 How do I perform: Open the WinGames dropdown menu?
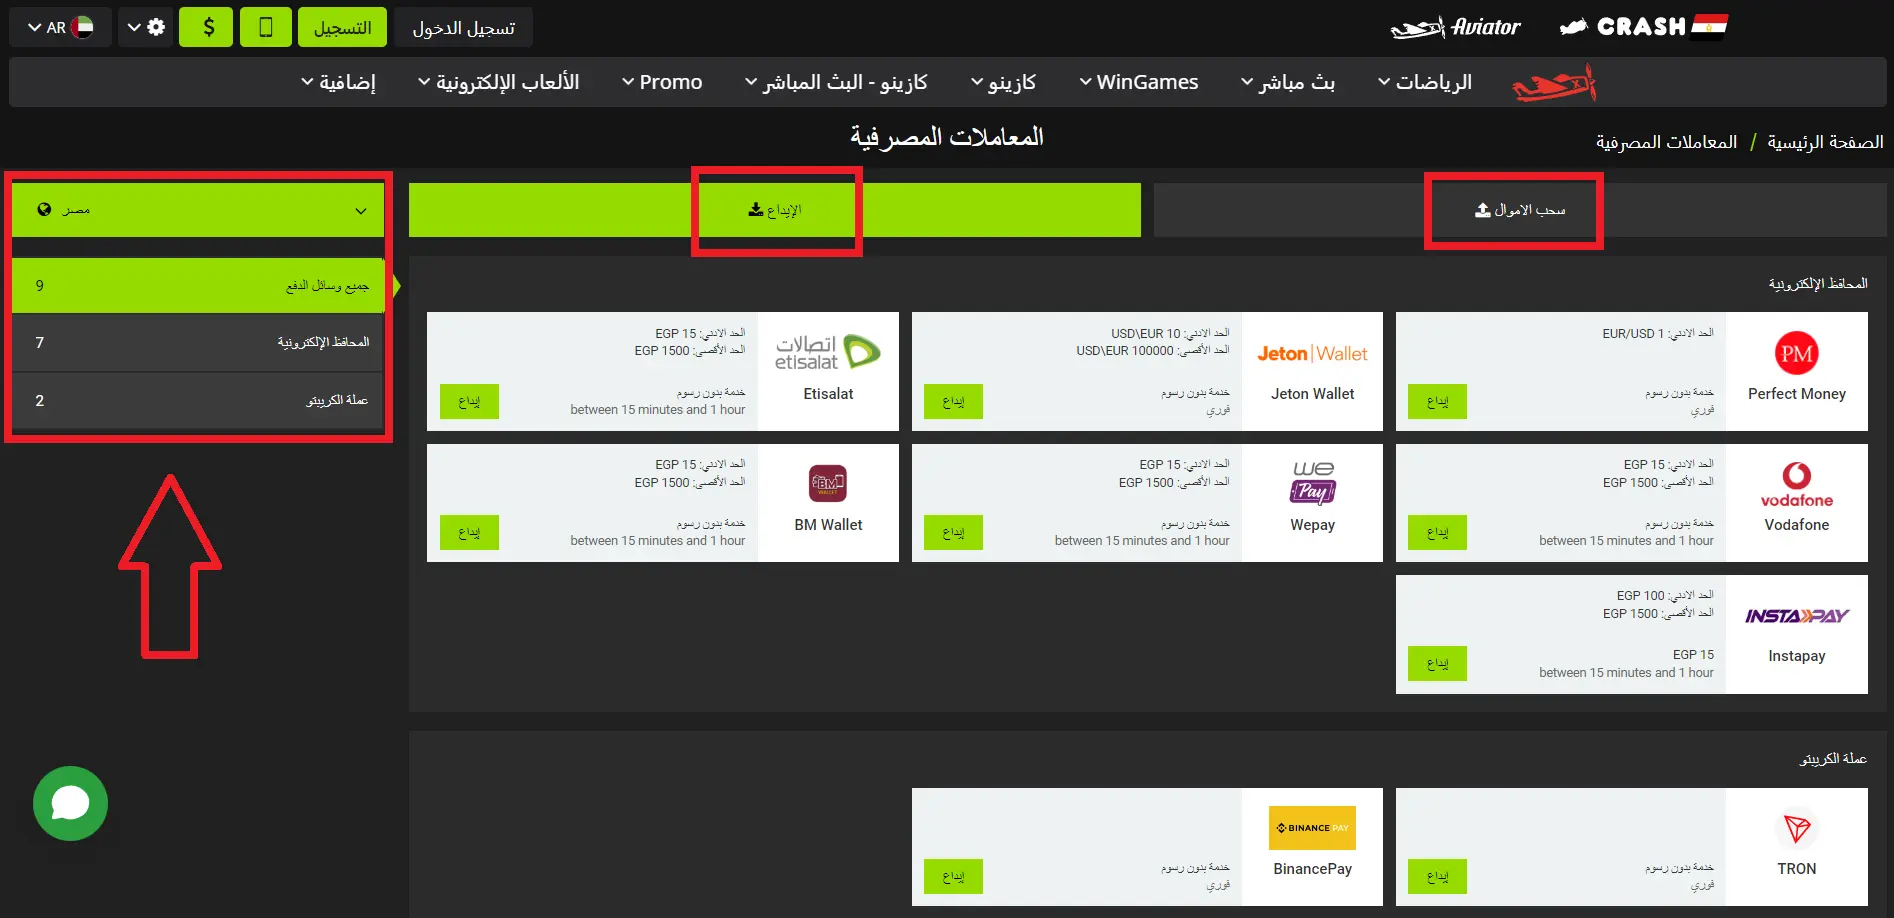click(x=1138, y=81)
